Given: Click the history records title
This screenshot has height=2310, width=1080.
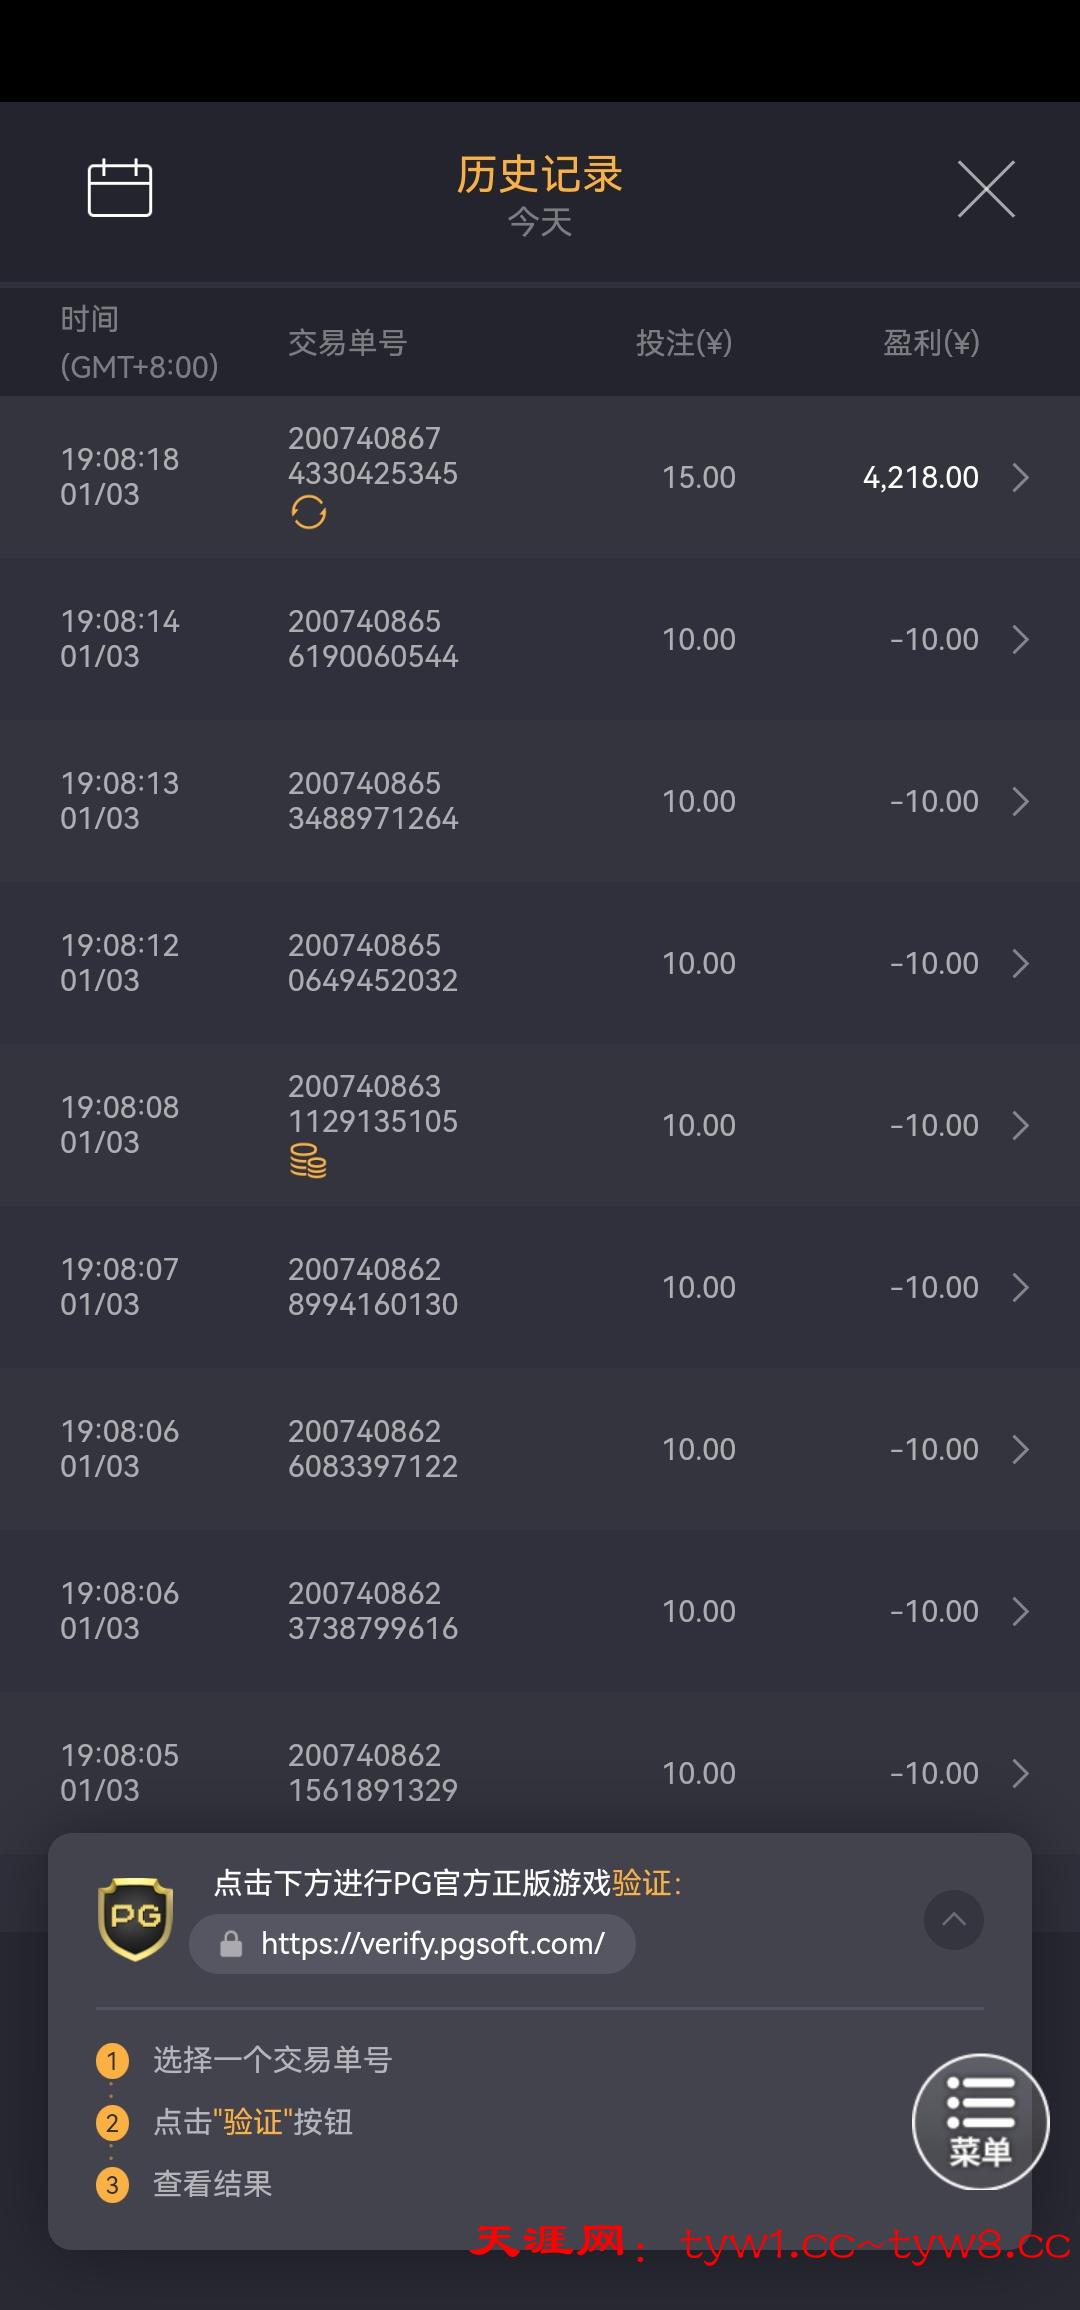Looking at the screenshot, I should point(539,175).
